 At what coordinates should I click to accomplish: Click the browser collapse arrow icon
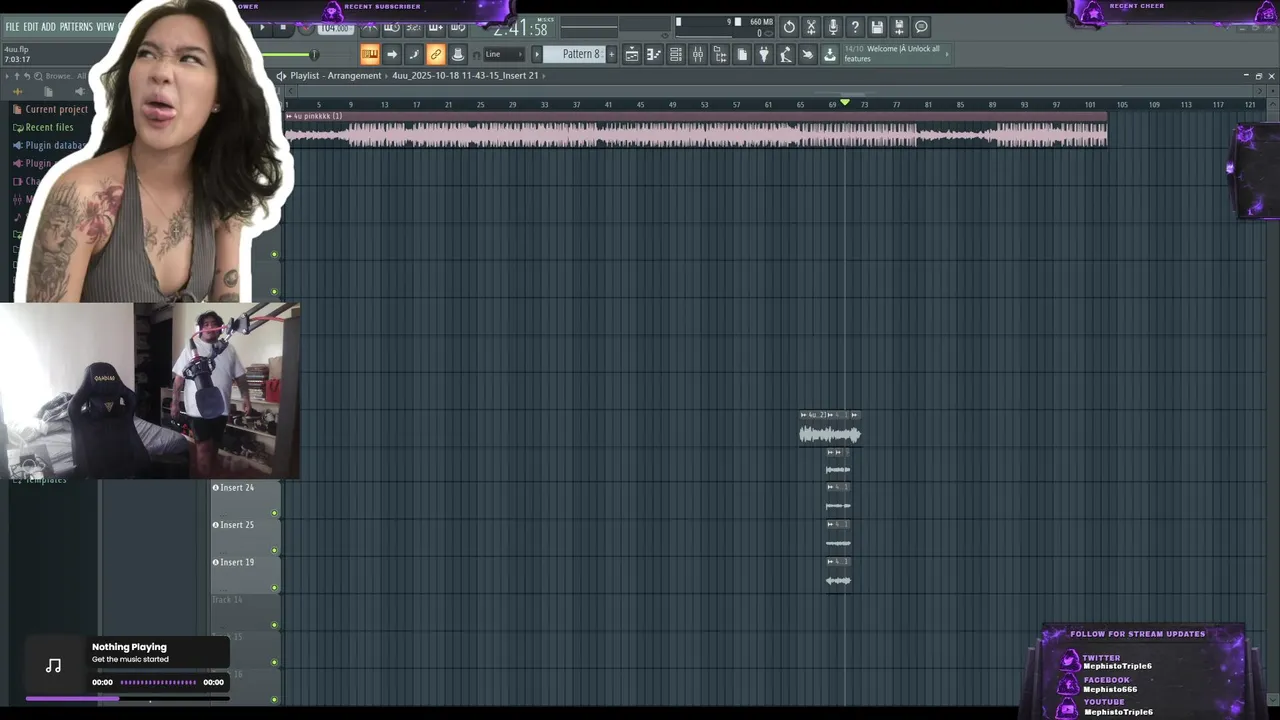[x=8, y=76]
